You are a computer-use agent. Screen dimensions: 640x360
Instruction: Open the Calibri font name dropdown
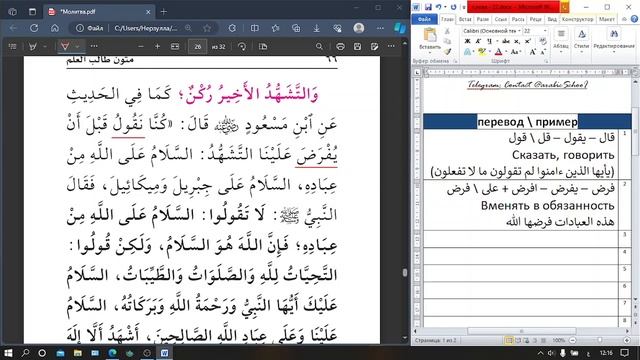[x=519, y=31]
